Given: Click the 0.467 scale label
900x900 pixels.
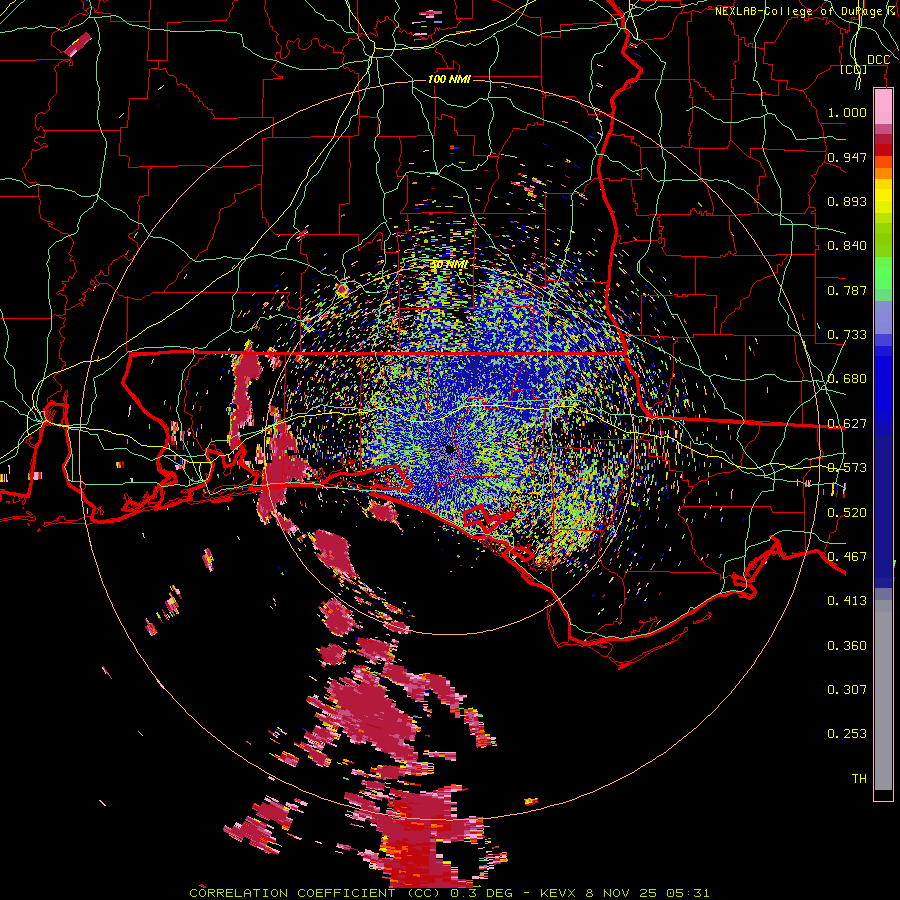Looking at the screenshot, I should tap(847, 557).
